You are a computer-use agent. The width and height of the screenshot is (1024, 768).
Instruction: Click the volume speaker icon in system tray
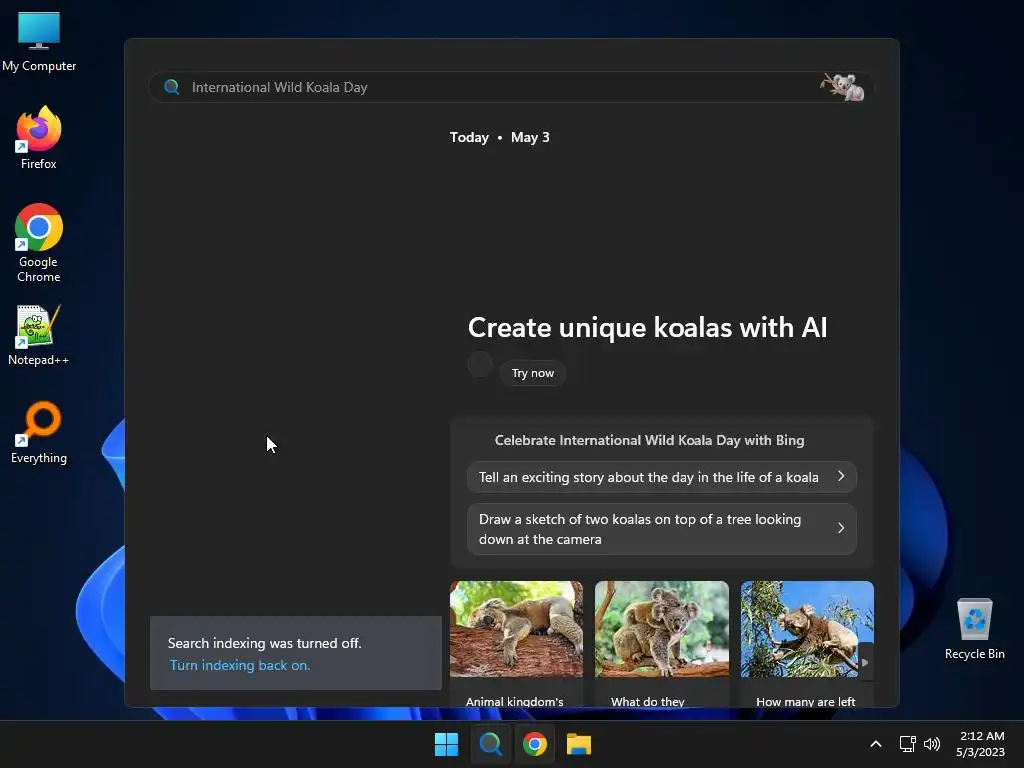pos(932,744)
